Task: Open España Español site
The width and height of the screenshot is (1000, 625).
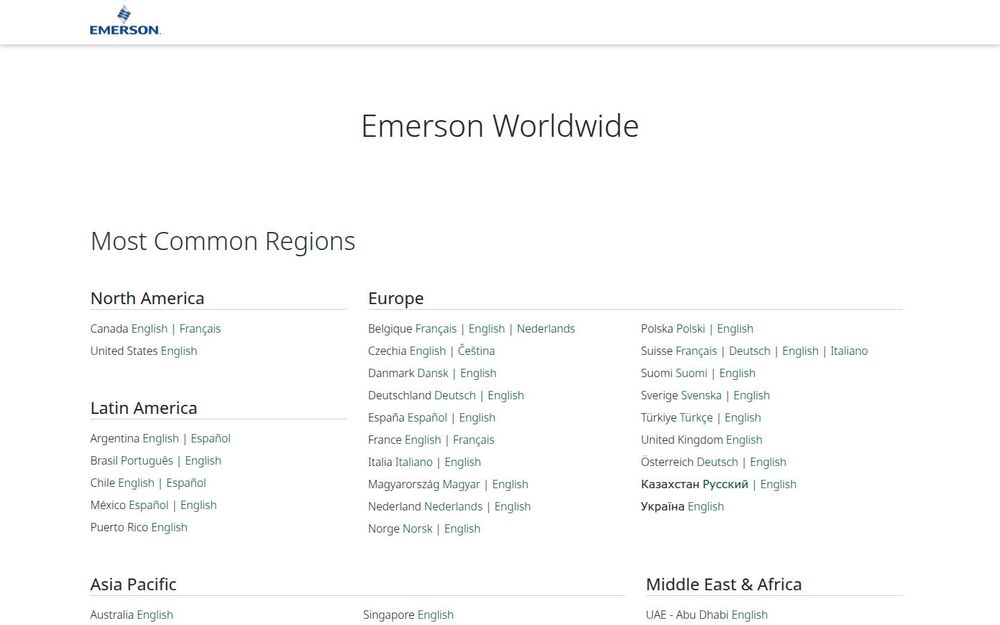Action: [427, 418]
